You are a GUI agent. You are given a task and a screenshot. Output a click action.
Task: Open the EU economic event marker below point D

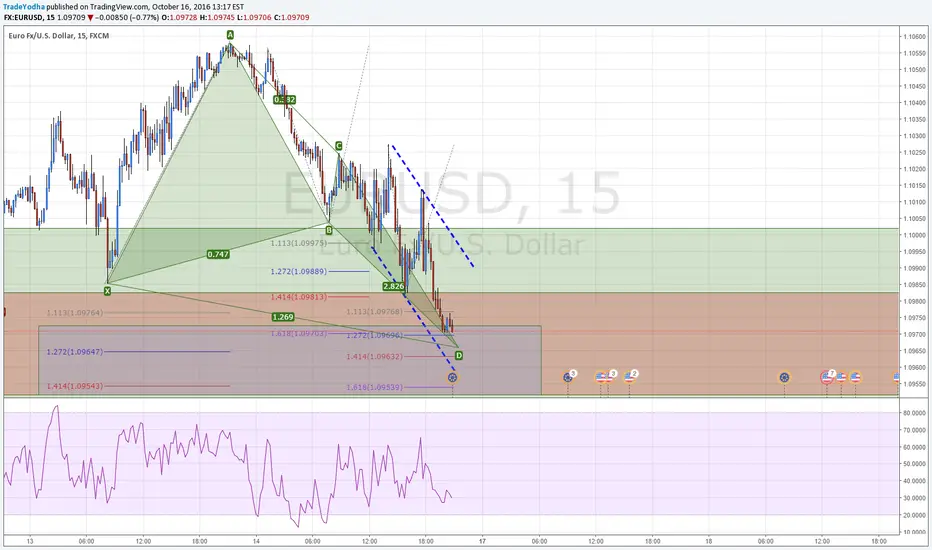pyautogui.click(x=452, y=377)
